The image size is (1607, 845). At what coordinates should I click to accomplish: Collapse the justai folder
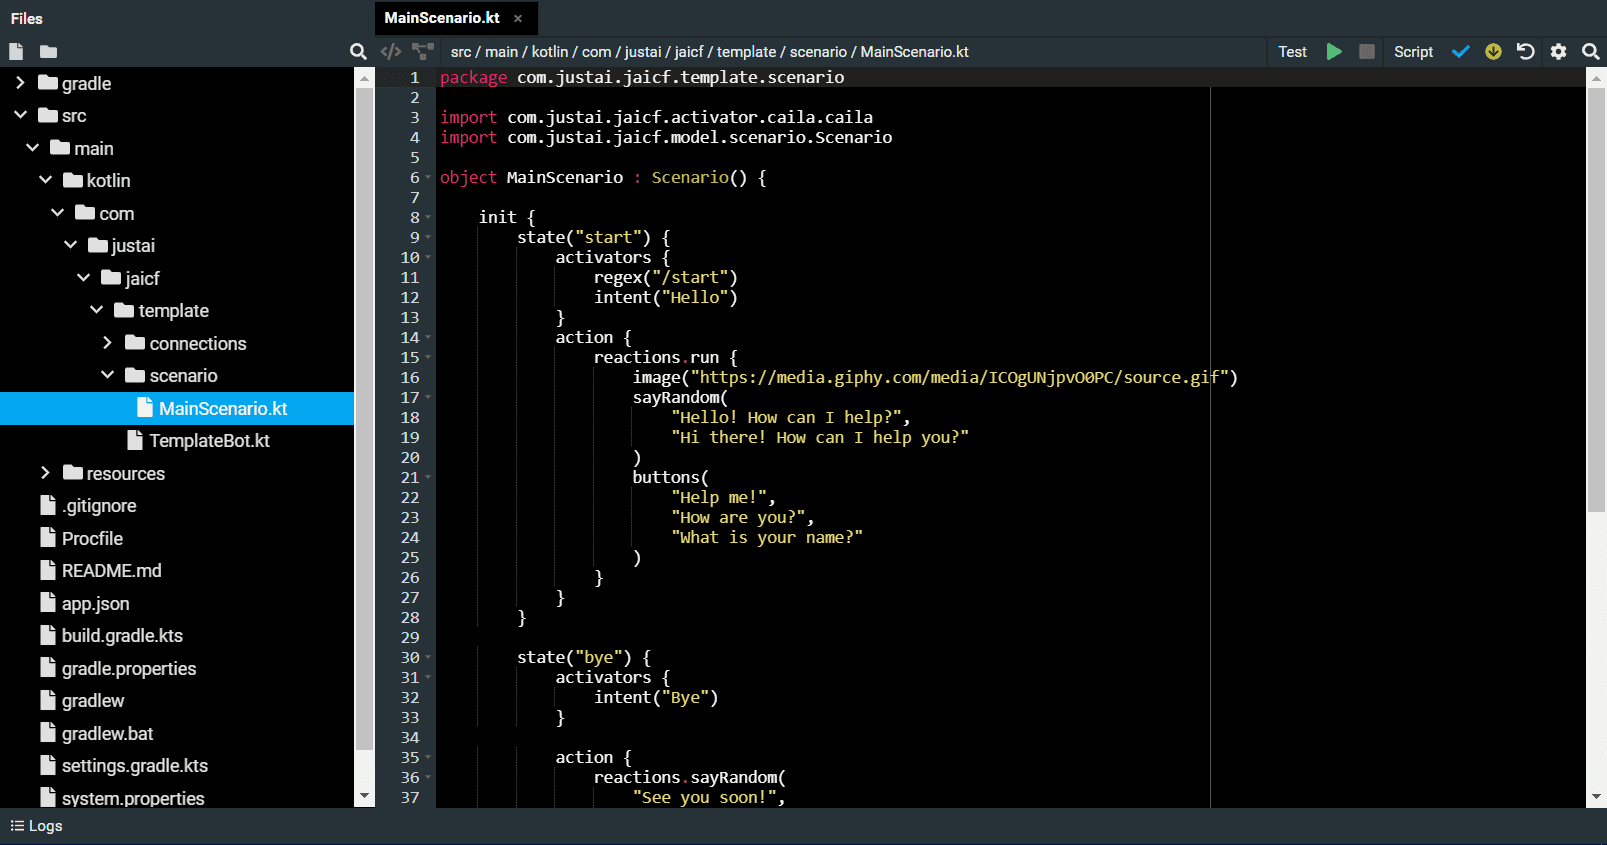pos(70,245)
